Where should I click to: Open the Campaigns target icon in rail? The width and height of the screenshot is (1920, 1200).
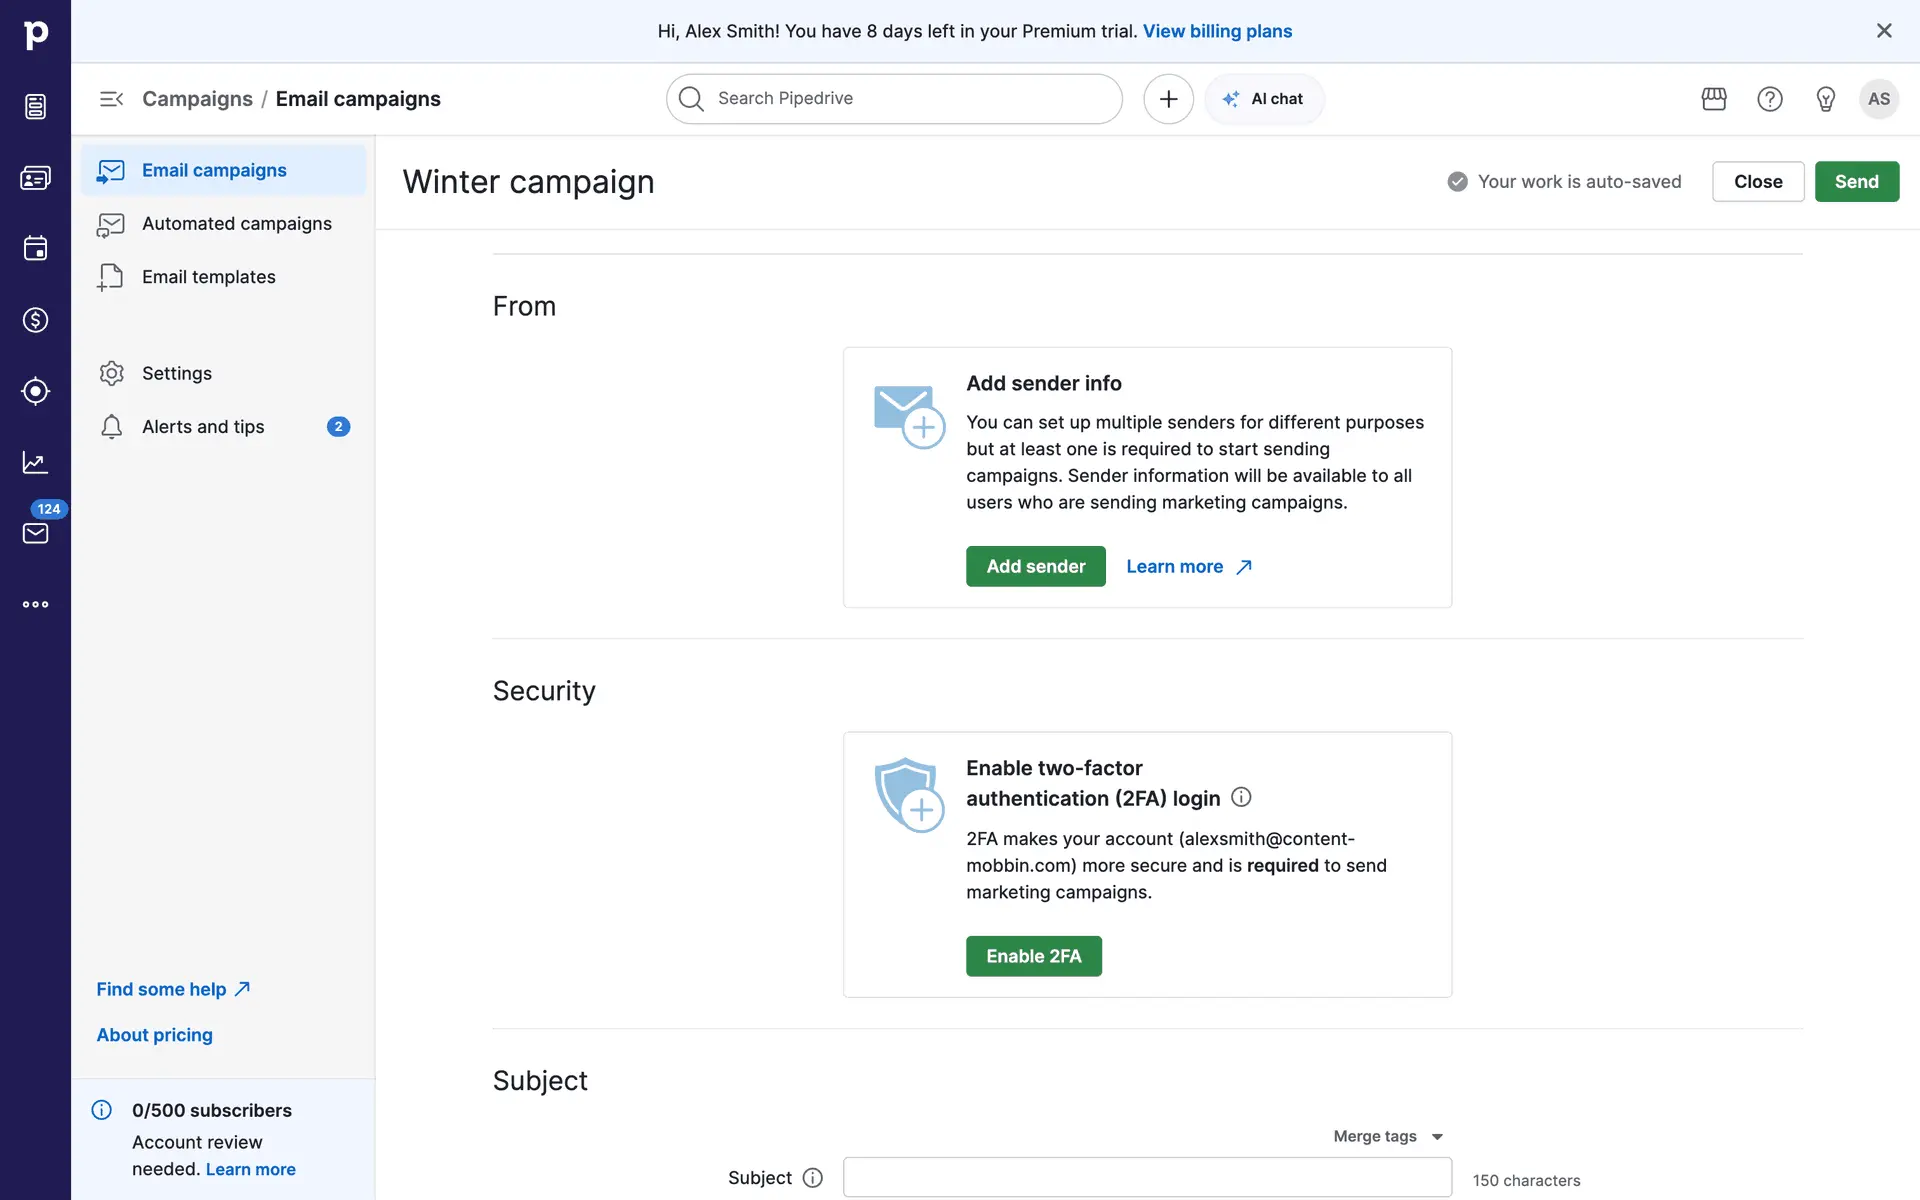(x=35, y=391)
